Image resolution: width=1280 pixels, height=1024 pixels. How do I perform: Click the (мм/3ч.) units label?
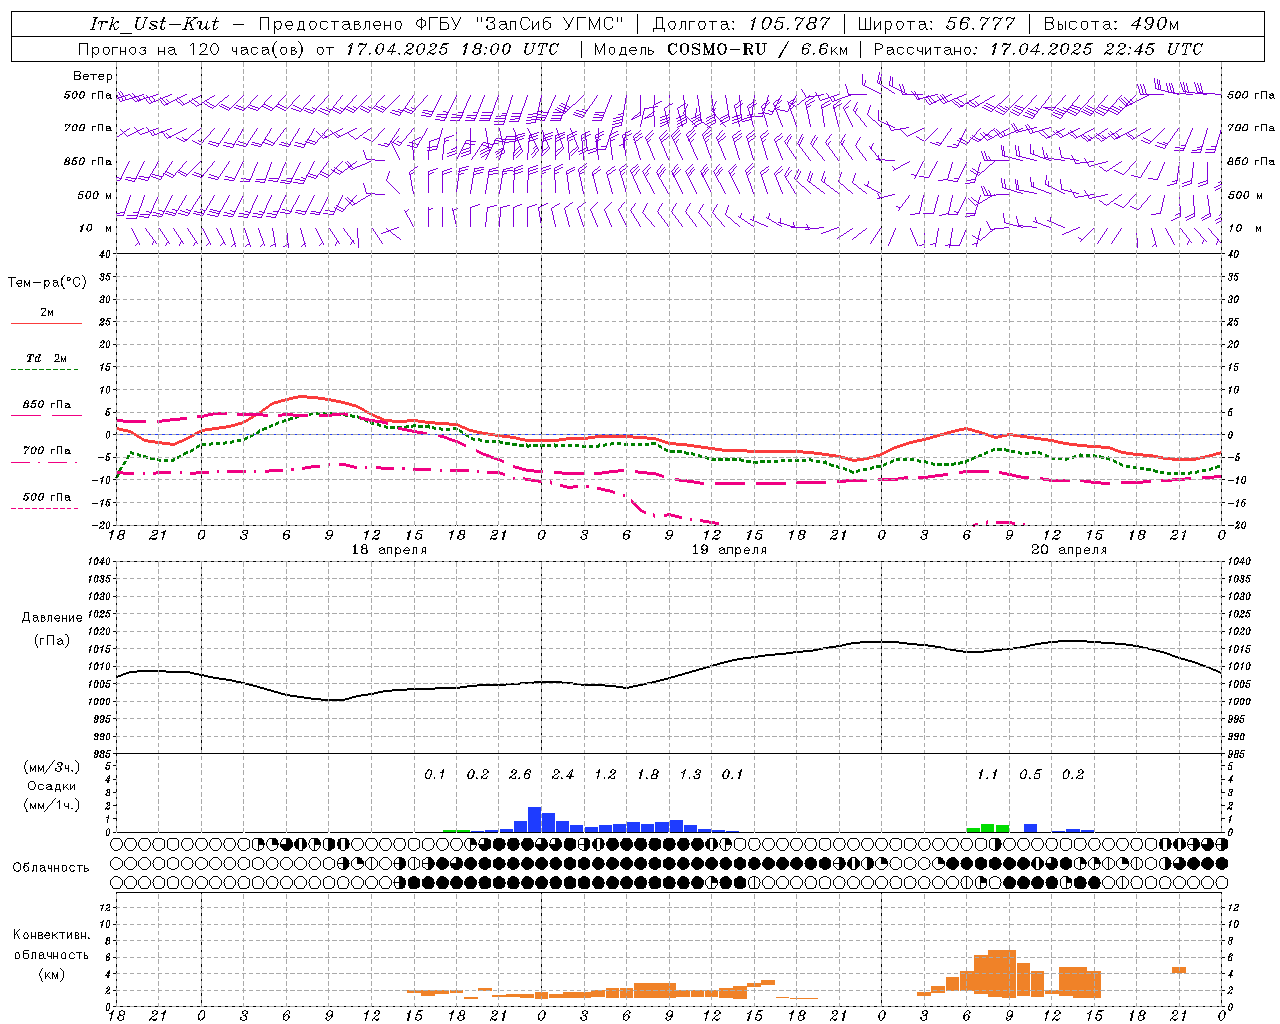pos(52,768)
